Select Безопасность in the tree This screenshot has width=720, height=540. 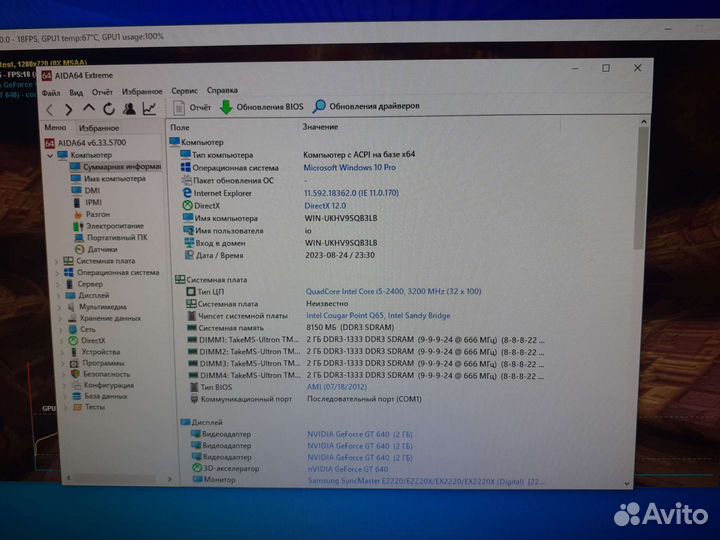click(101, 374)
